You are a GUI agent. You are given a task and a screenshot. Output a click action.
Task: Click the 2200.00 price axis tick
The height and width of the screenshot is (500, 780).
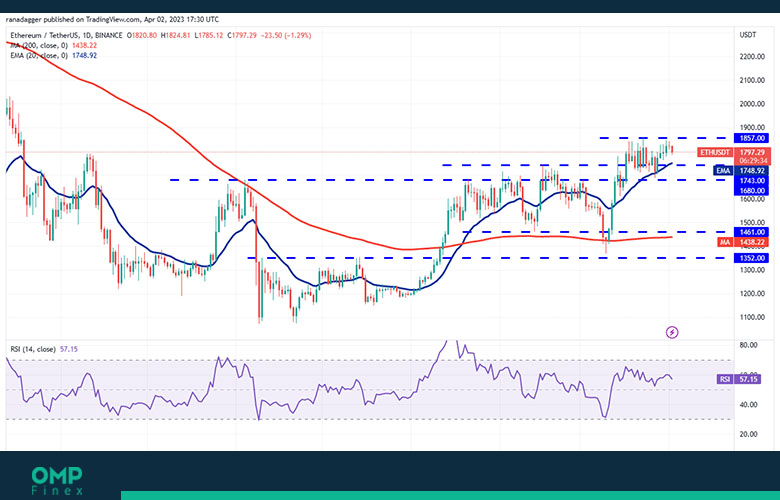(752, 57)
